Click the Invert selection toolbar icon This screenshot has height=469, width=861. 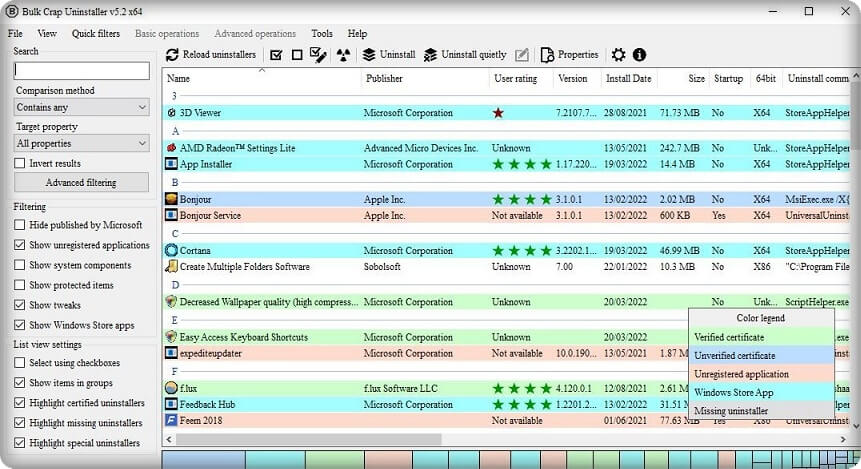point(318,54)
